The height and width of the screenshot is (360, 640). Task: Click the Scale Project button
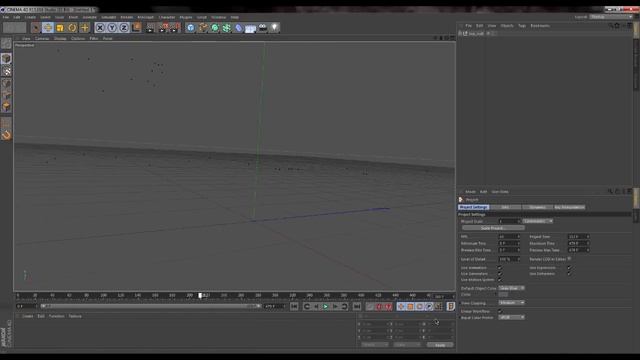[493, 228]
